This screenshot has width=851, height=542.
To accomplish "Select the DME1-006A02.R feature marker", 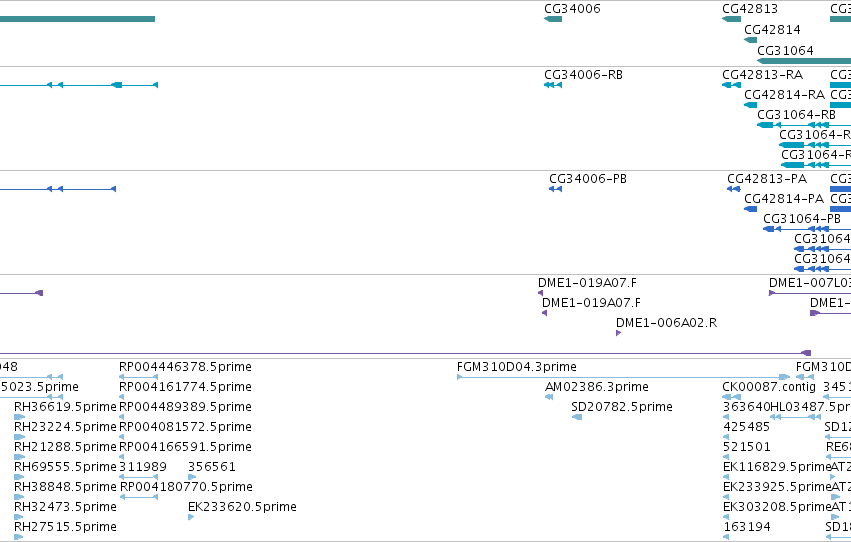I will tap(619, 333).
